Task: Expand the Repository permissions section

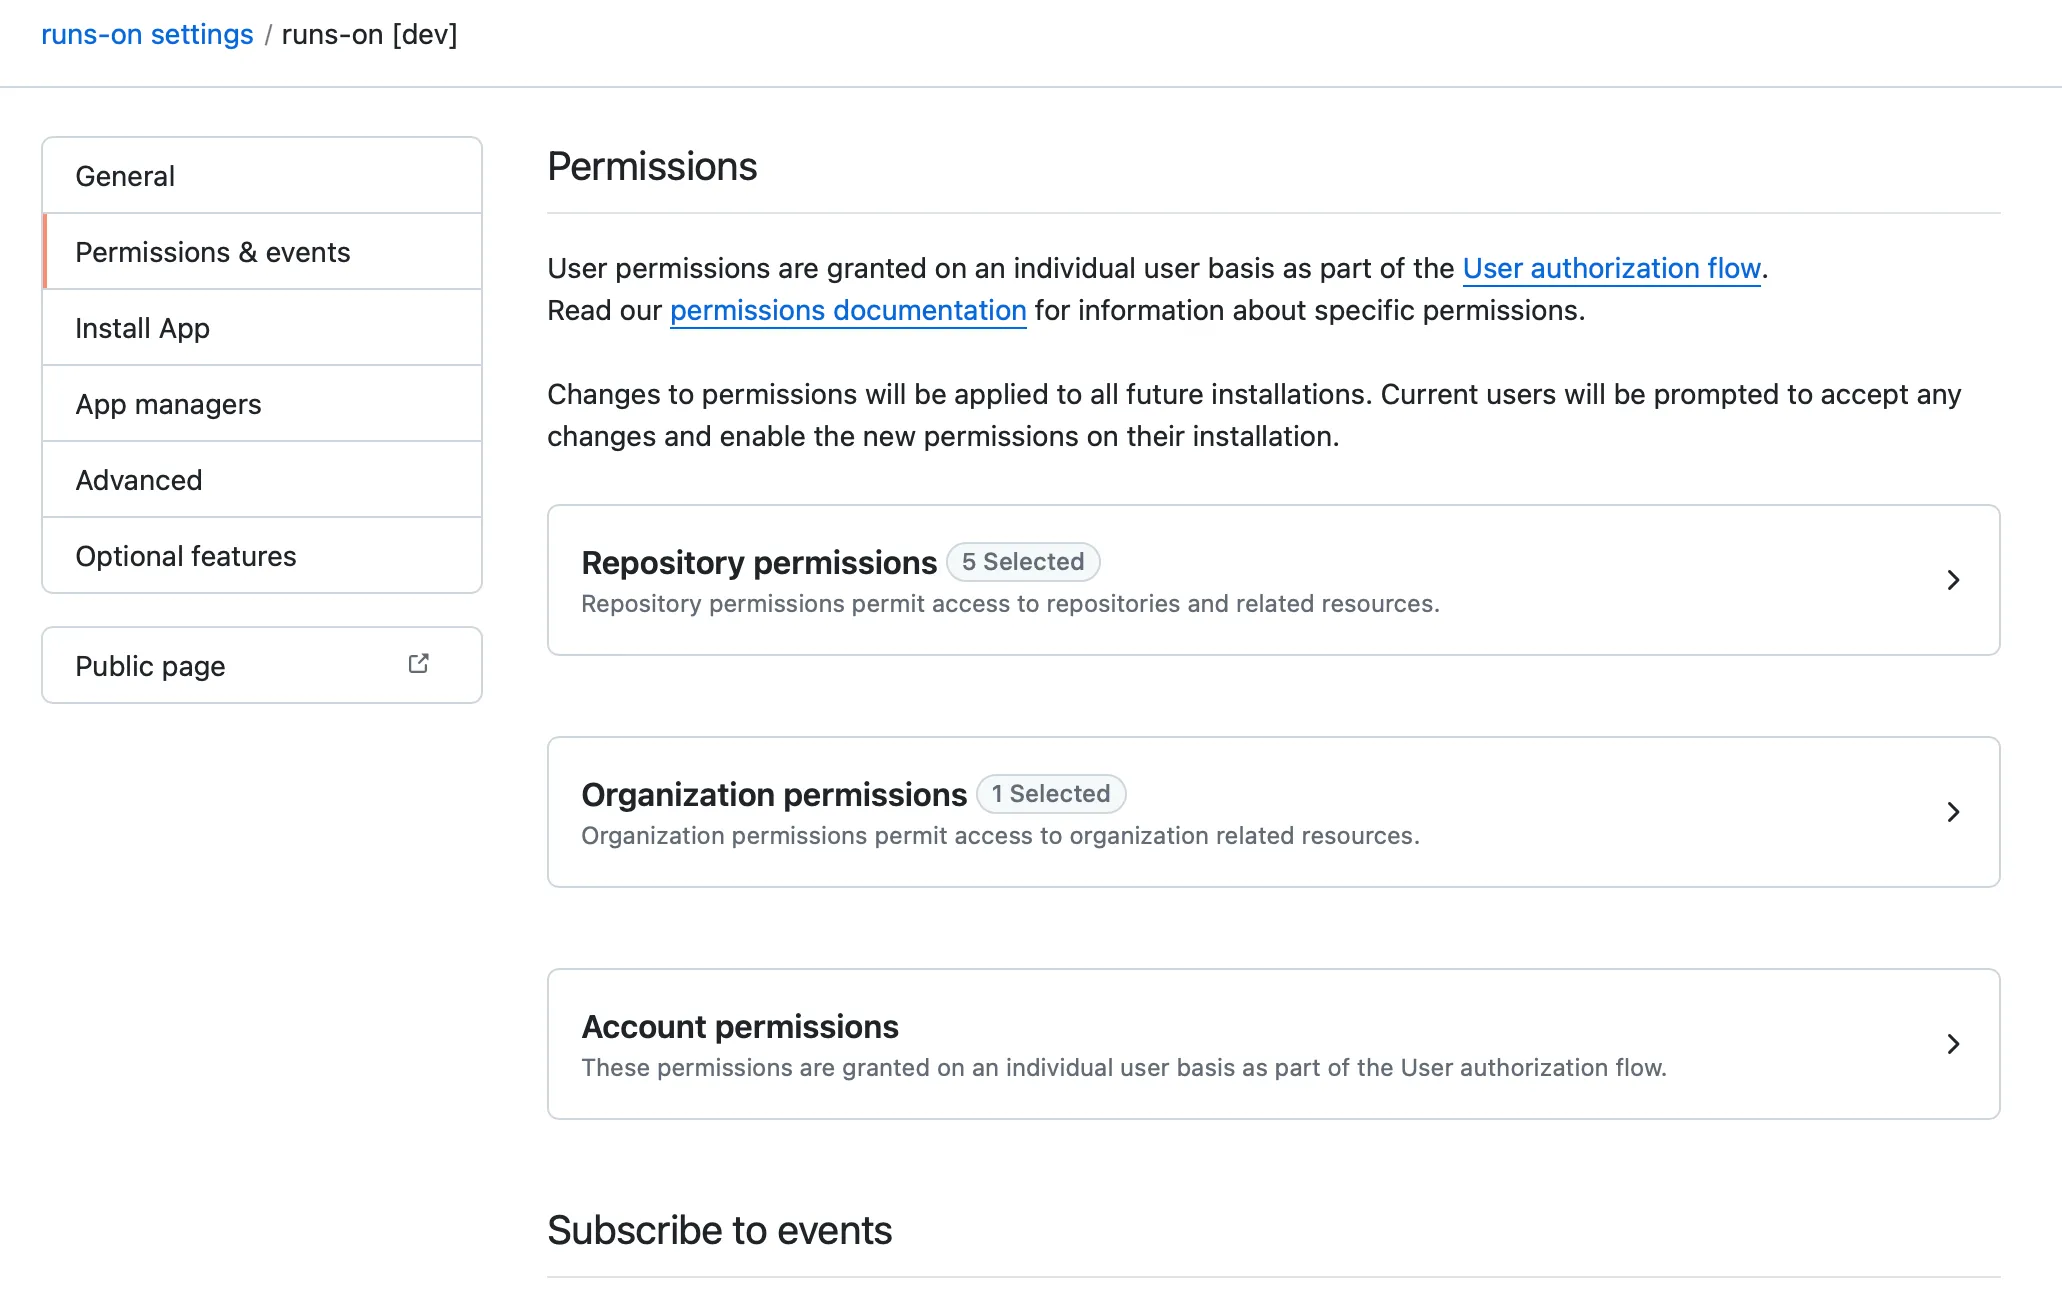Action: pos(1273,580)
